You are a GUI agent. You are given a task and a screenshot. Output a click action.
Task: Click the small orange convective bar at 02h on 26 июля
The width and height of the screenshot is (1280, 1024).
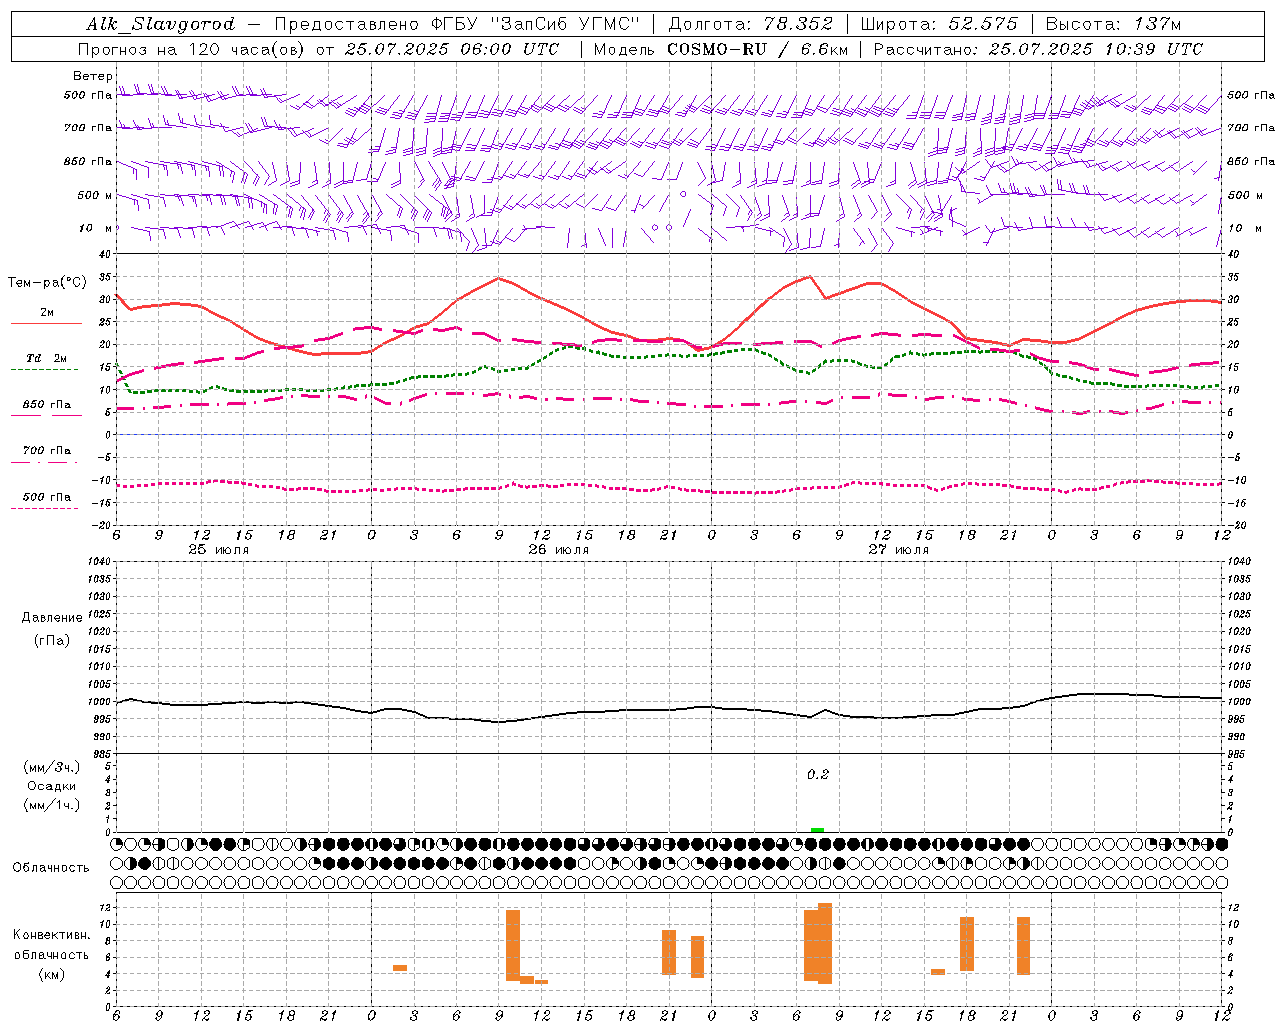(400, 968)
